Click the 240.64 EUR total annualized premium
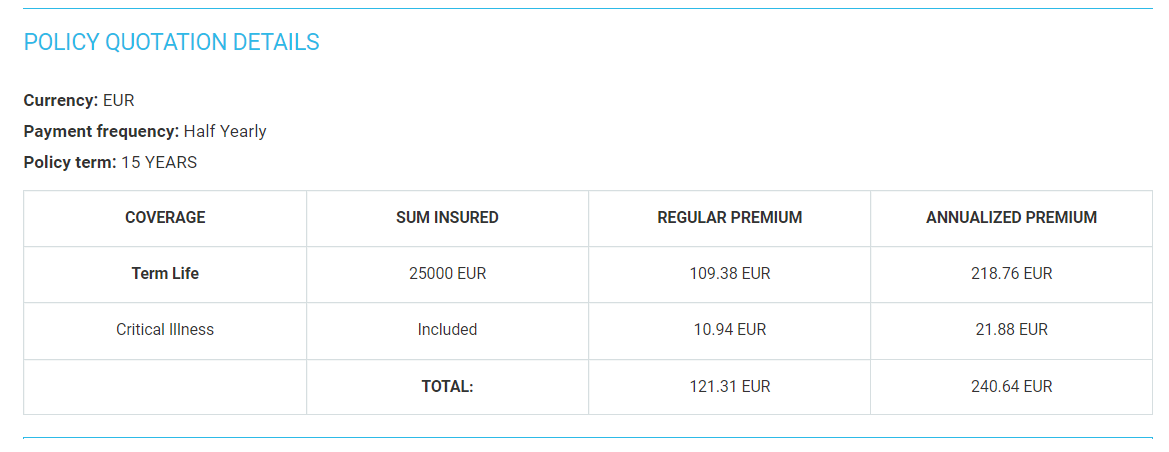This screenshot has width=1169, height=452. [1011, 386]
